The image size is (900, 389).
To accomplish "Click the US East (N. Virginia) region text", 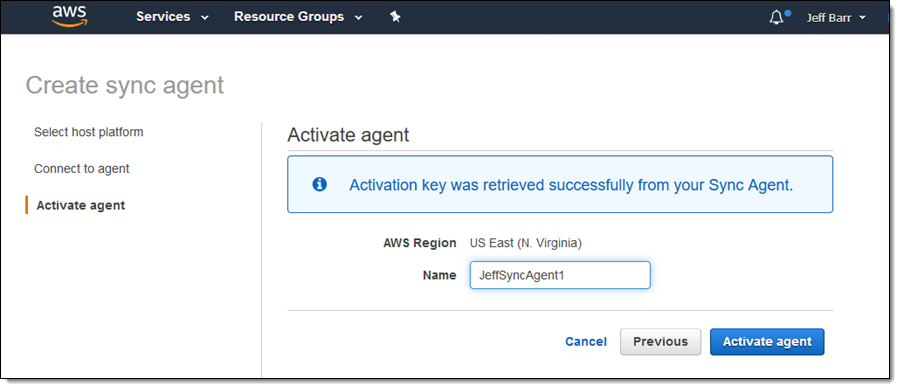I will 526,243.
